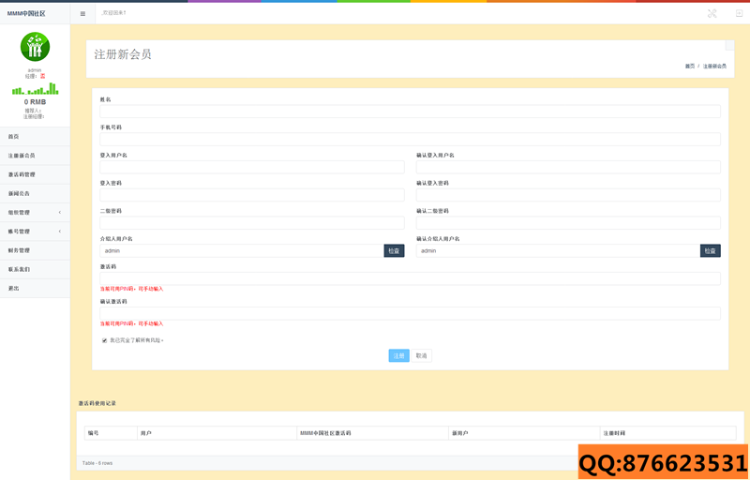The height and width of the screenshot is (480, 750).
Task: Click the 取消 cancel button
Action: pos(421,356)
